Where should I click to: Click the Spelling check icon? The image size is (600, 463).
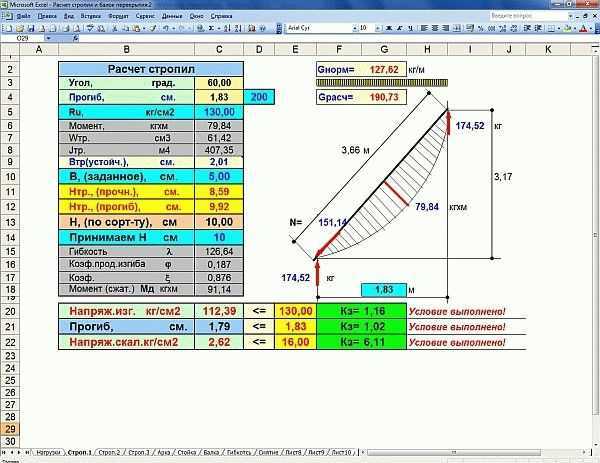click(91, 28)
